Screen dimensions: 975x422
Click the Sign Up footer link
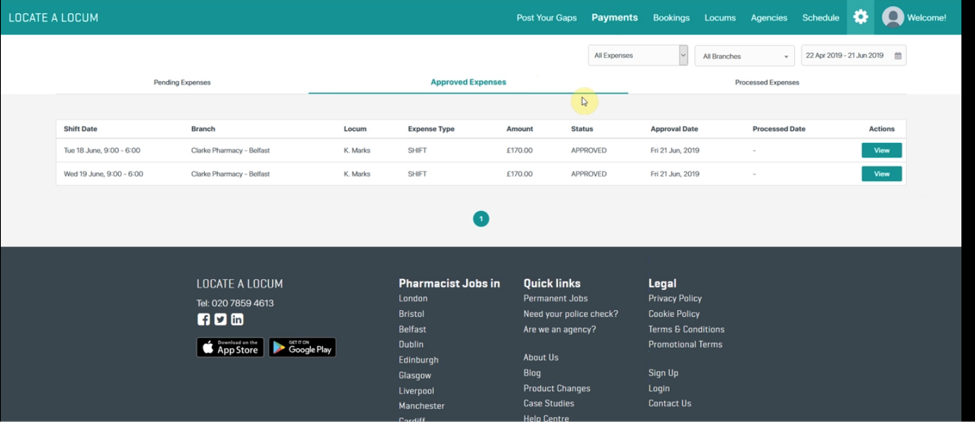click(x=663, y=373)
